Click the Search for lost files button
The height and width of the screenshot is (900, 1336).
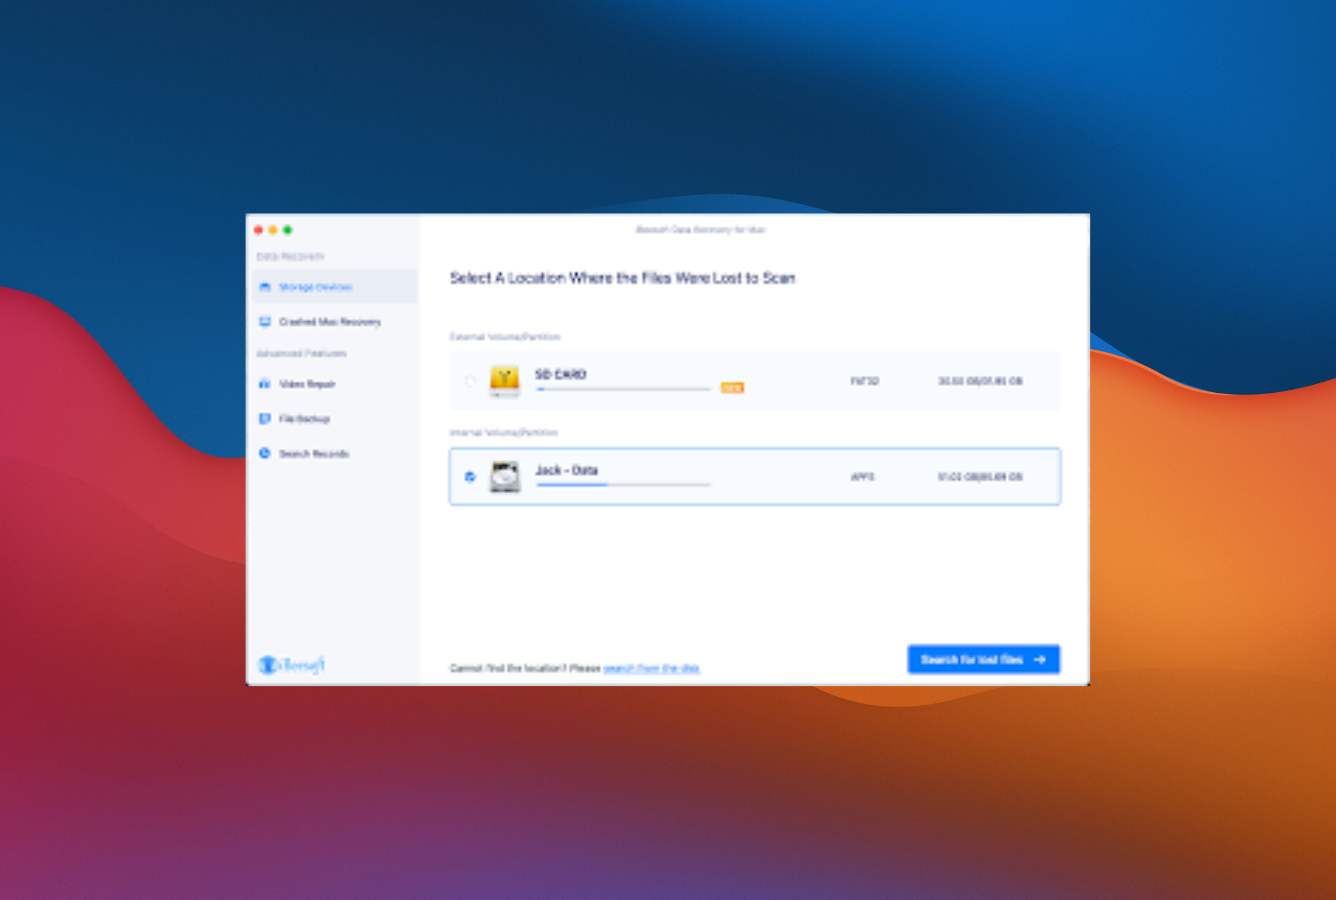click(984, 660)
